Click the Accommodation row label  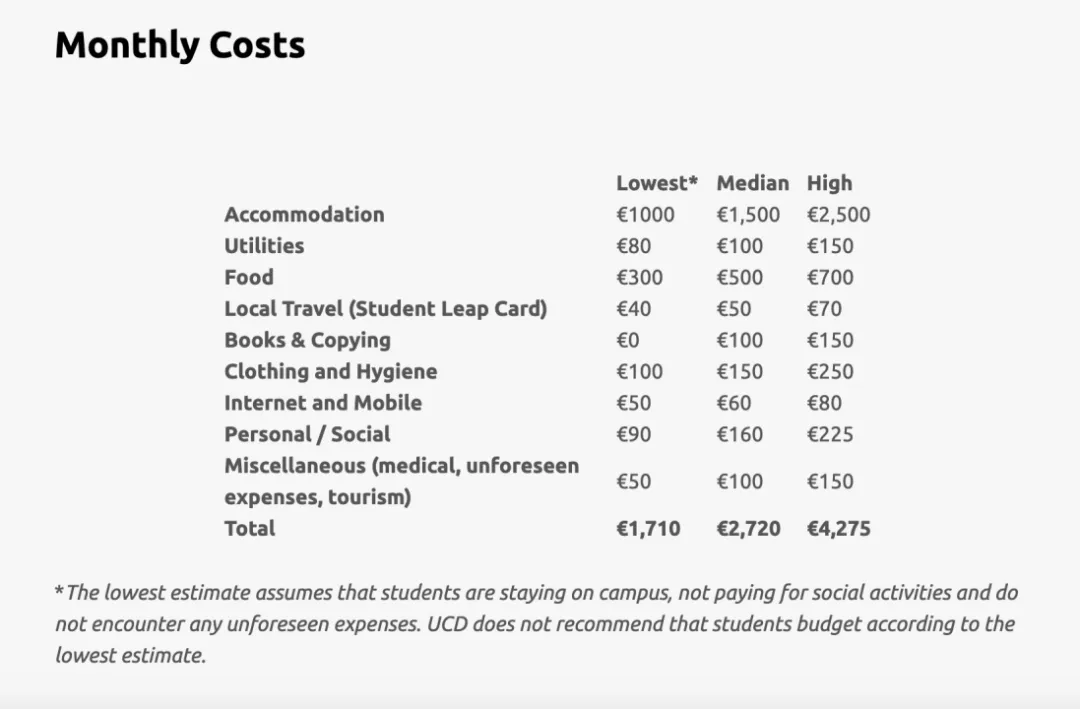[304, 214]
